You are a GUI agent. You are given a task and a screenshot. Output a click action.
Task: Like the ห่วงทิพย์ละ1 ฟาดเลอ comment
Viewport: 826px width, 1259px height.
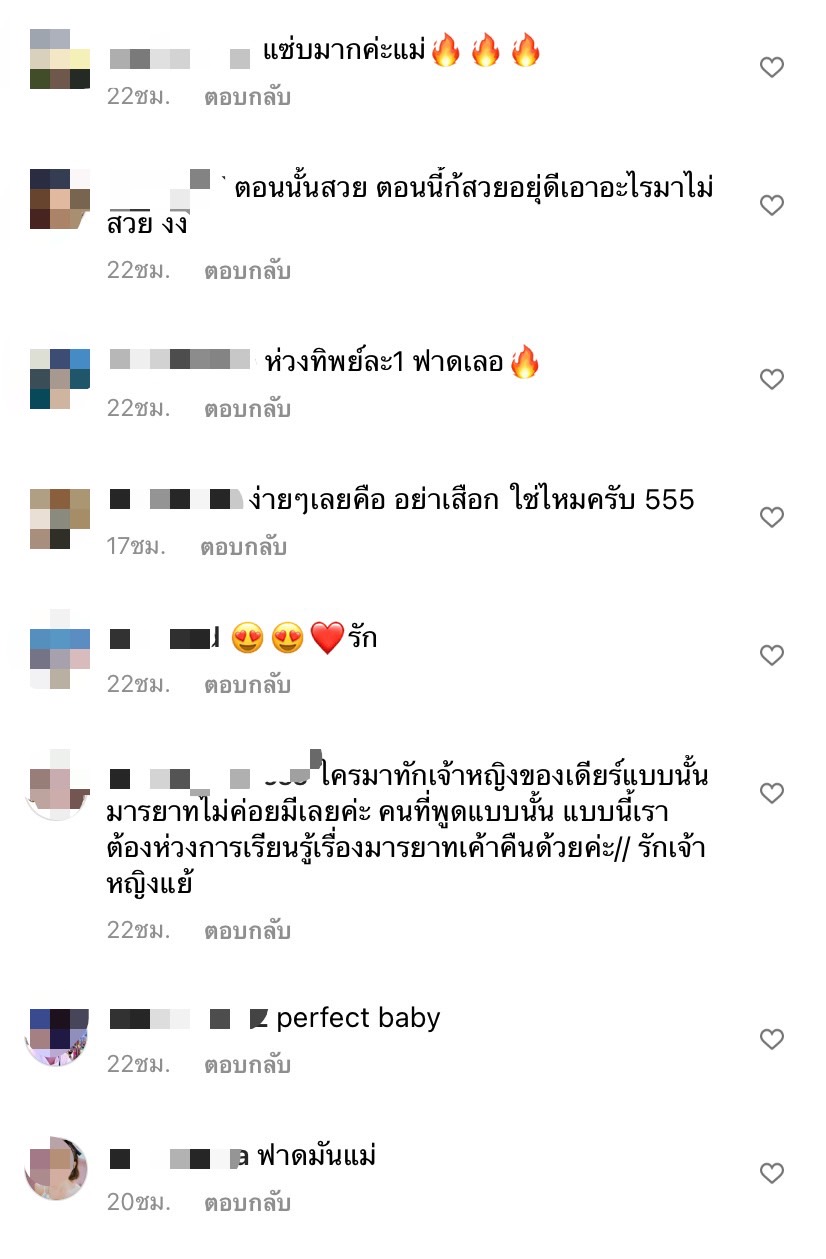coord(771,379)
